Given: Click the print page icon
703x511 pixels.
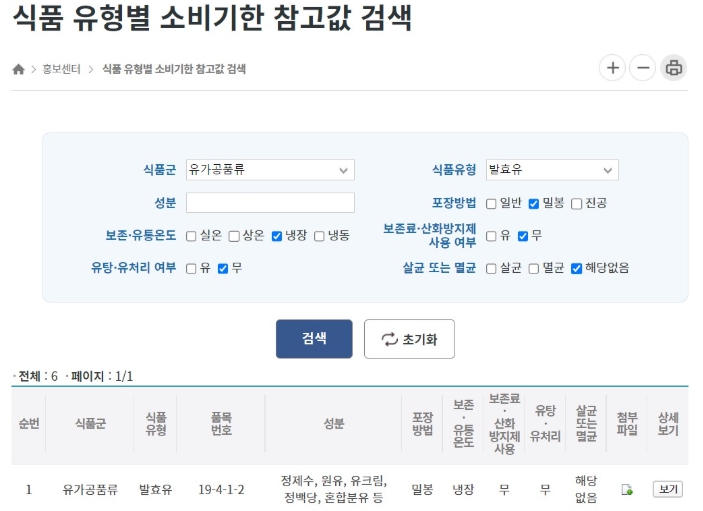Looking at the screenshot, I should coord(674,68).
